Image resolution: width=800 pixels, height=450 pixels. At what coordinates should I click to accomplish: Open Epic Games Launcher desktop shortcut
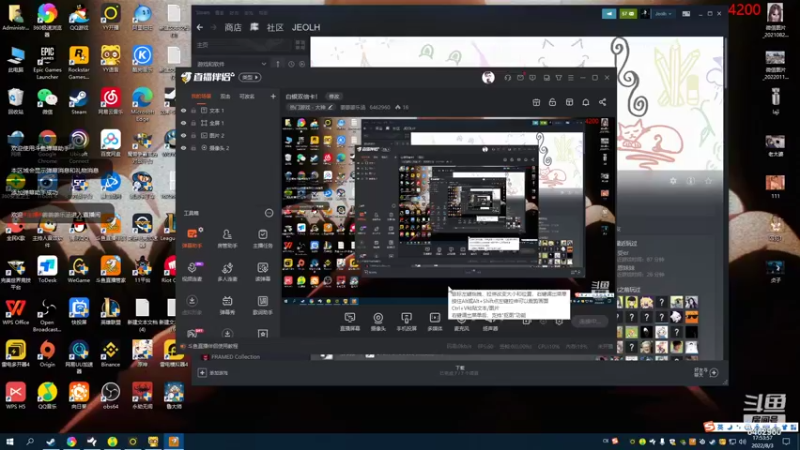pos(47,63)
